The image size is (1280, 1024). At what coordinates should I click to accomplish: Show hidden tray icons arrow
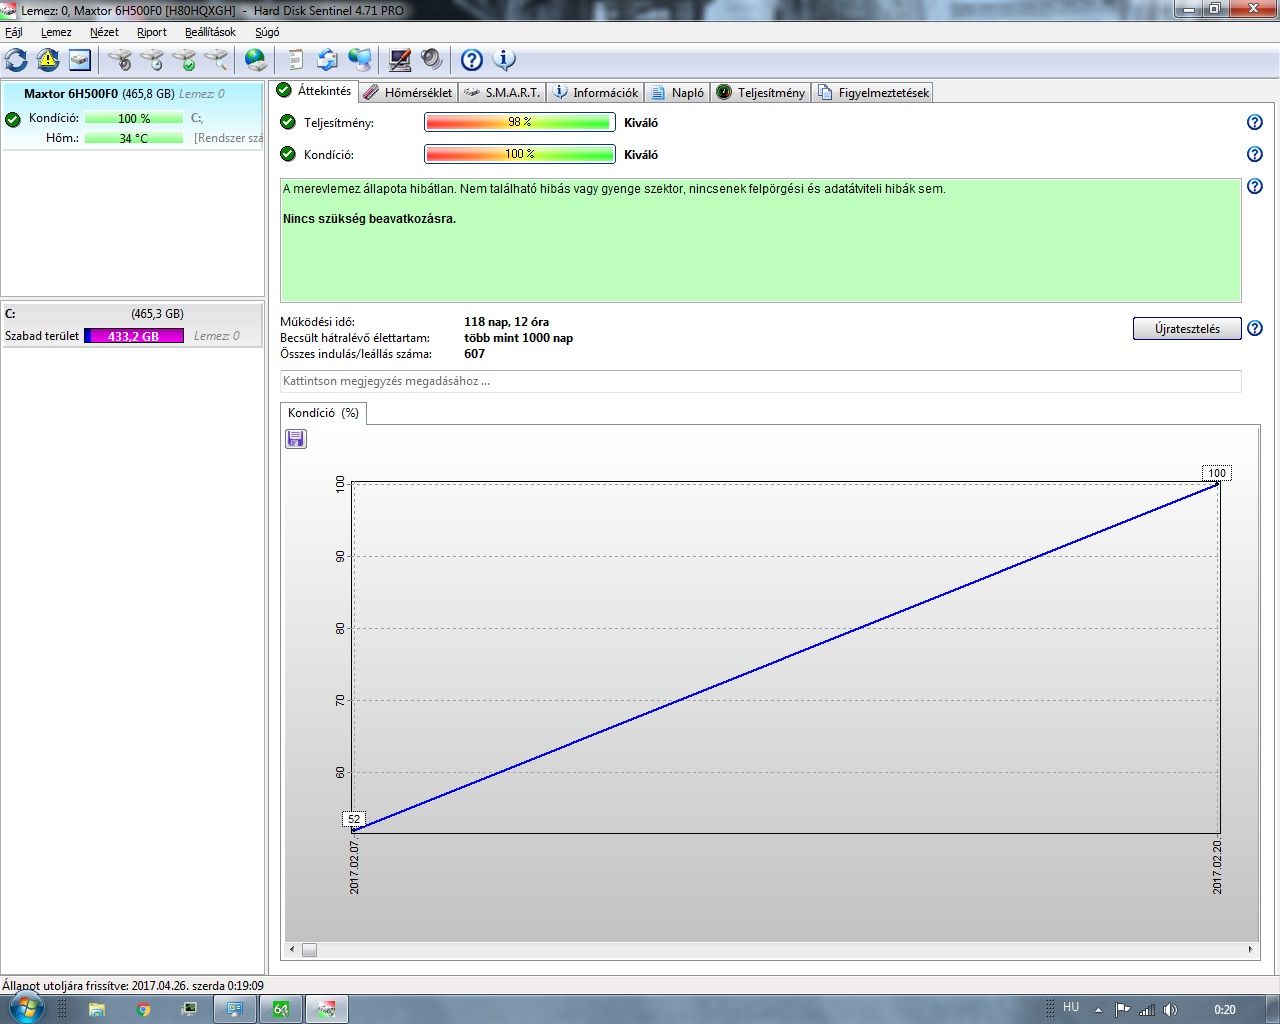(x=1098, y=1009)
